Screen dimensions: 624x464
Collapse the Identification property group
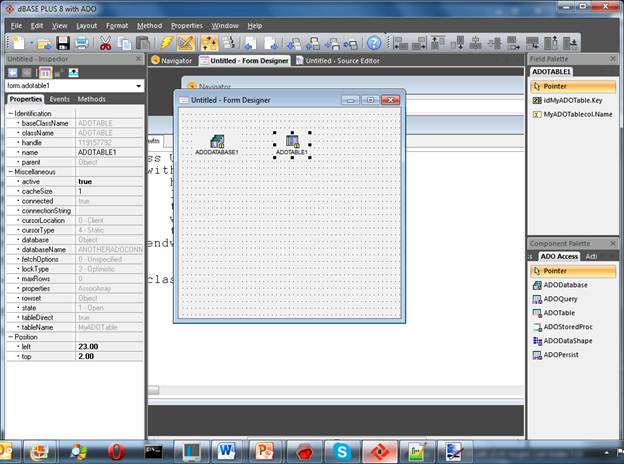tap(10, 113)
